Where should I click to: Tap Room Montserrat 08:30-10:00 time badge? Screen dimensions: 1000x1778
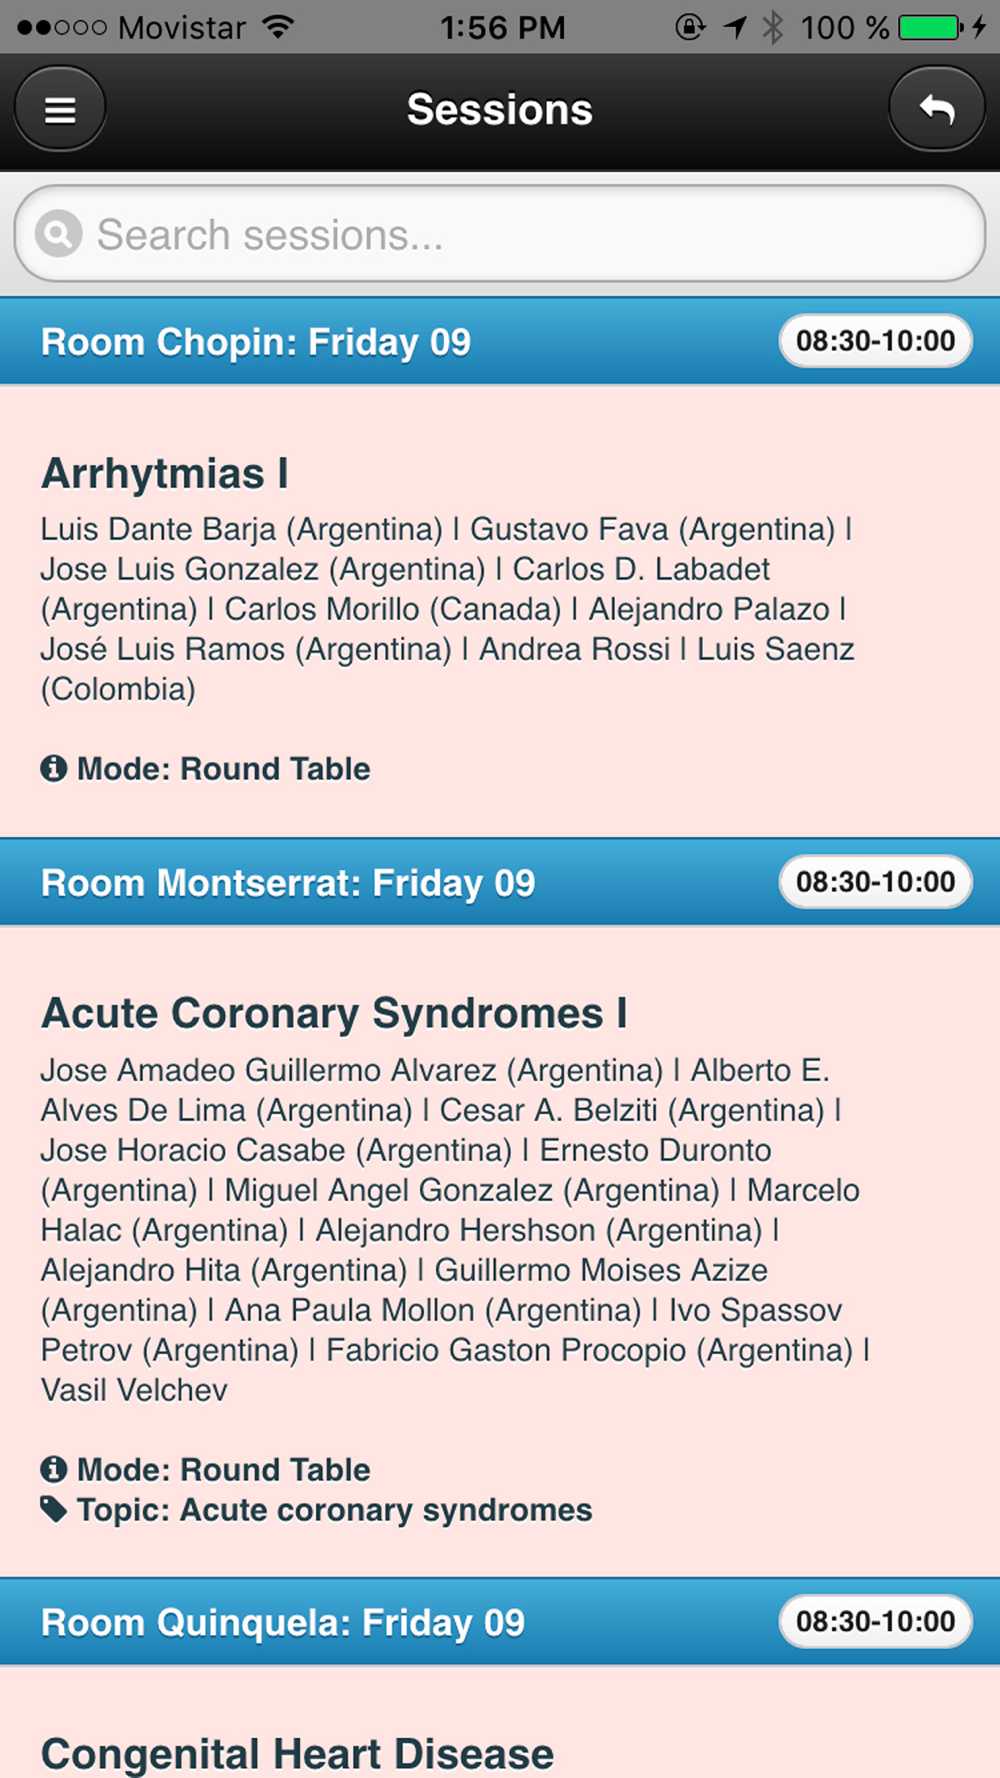875,882
